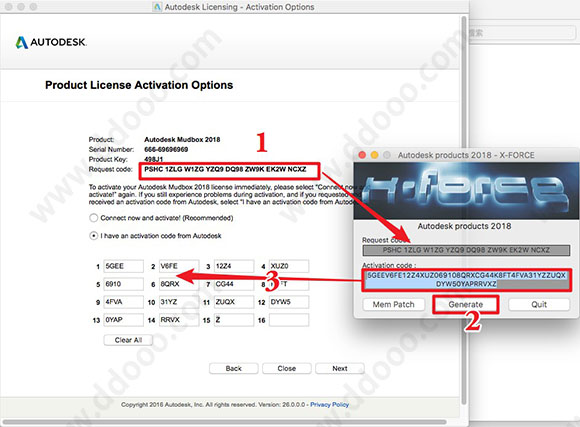Click activation field 14 containing RRVX
Screen dimensions: 580x427
click(179, 320)
